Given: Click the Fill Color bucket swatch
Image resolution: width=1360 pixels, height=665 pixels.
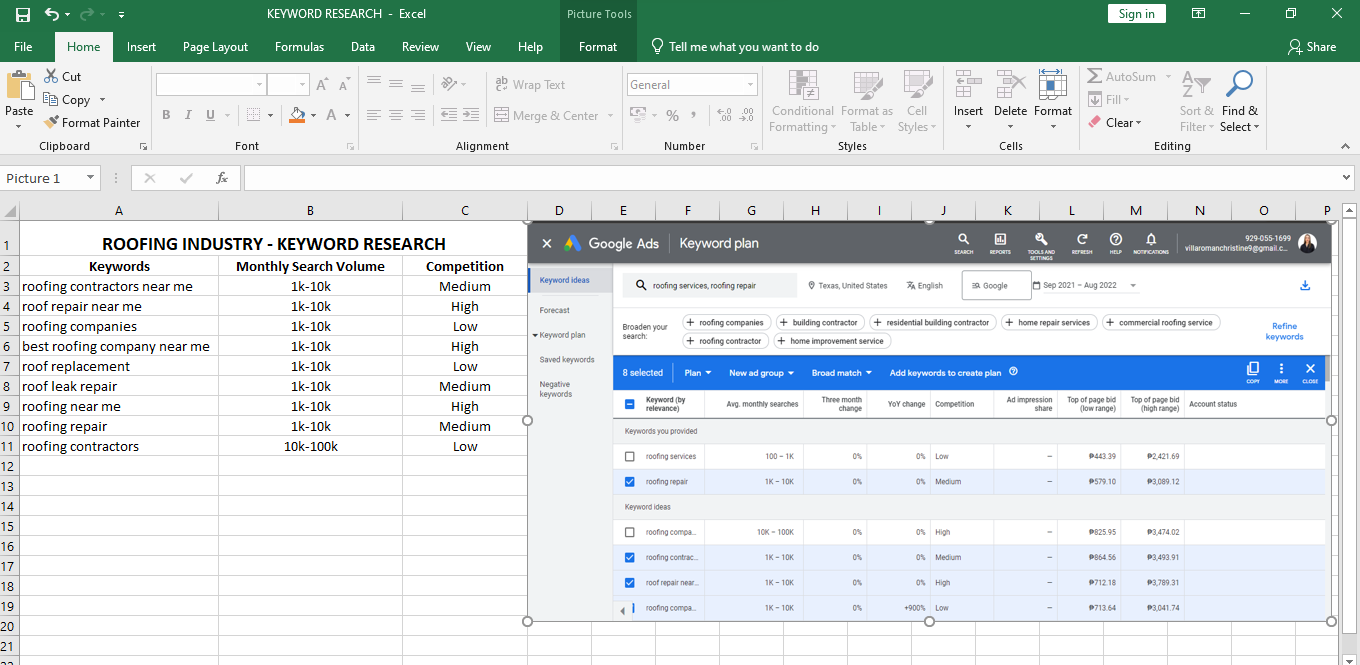Looking at the screenshot, I should point(297,115).
